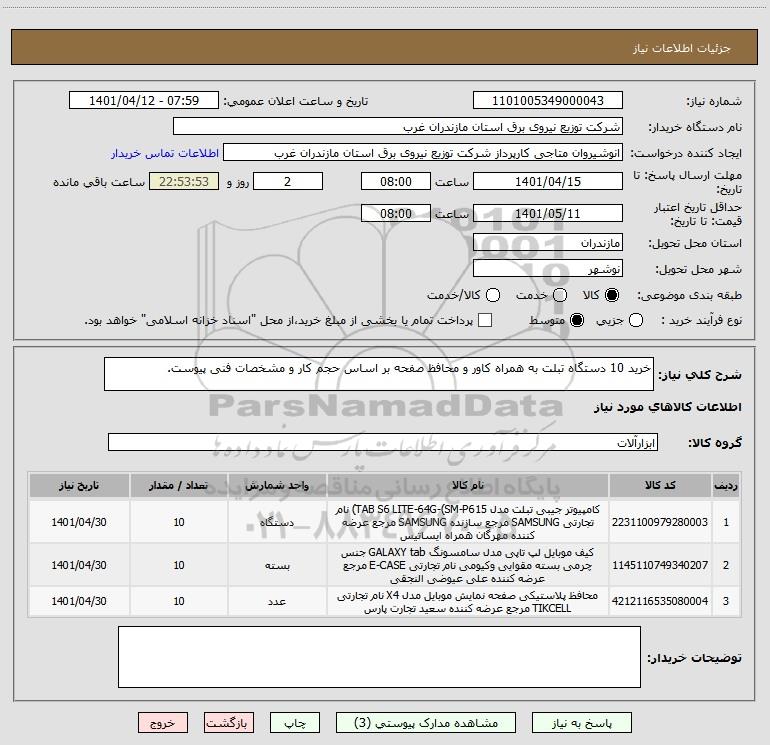
Task: Click unit دستگاه in row 1
Action: point(277,523)
